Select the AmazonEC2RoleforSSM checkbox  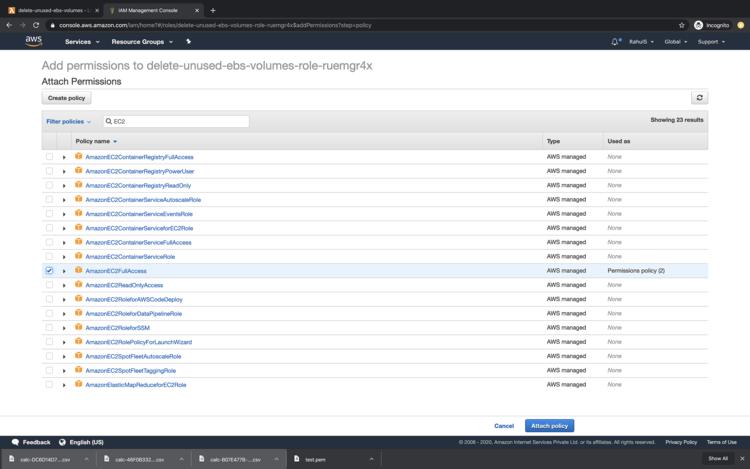click(49, 328)
